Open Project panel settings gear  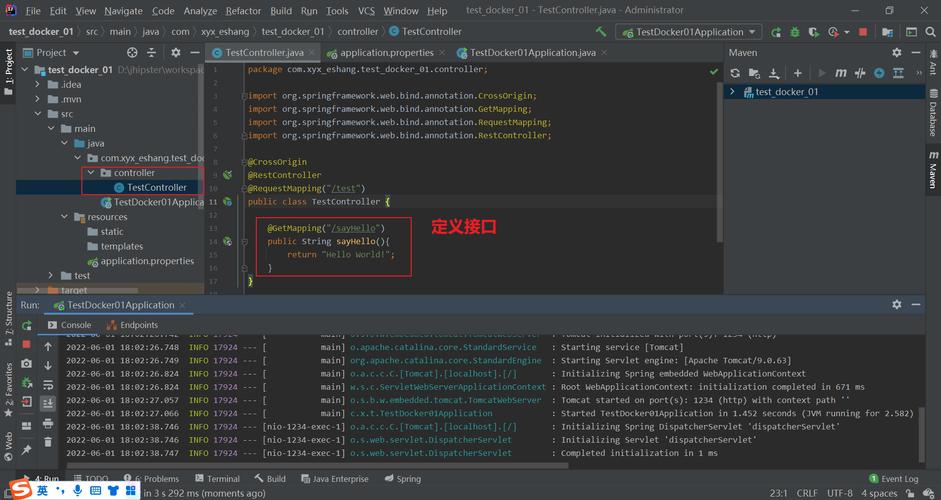coord(175,53)
